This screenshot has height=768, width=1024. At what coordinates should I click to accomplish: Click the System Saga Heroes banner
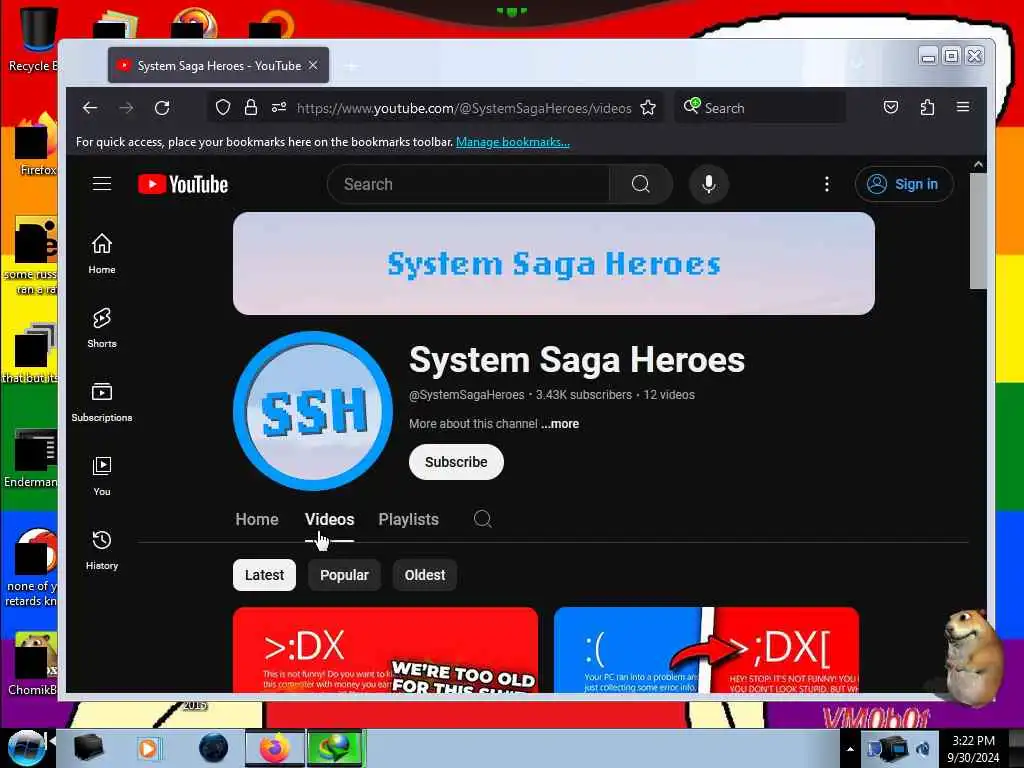tap(554, 263)
